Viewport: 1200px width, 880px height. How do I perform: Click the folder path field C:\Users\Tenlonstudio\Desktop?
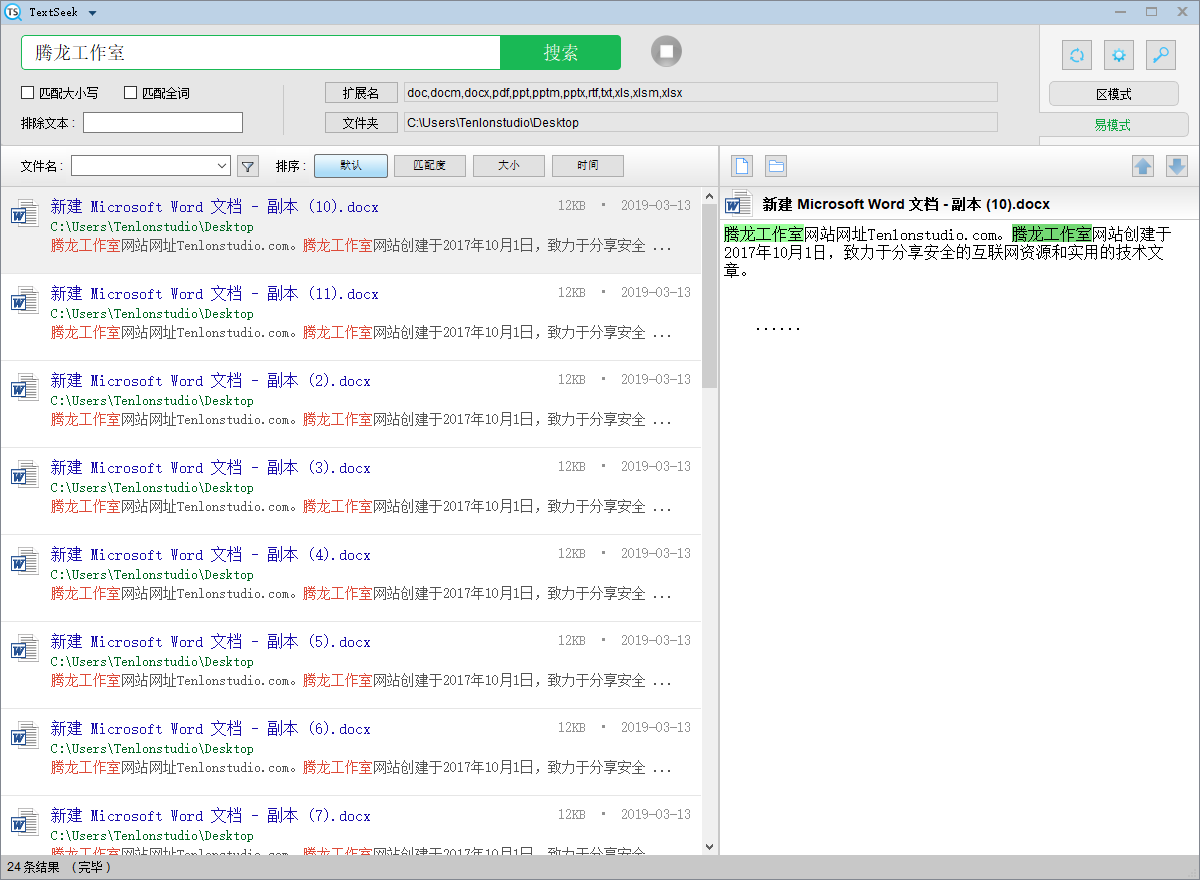pyautogui.click(x=700, y=123)
